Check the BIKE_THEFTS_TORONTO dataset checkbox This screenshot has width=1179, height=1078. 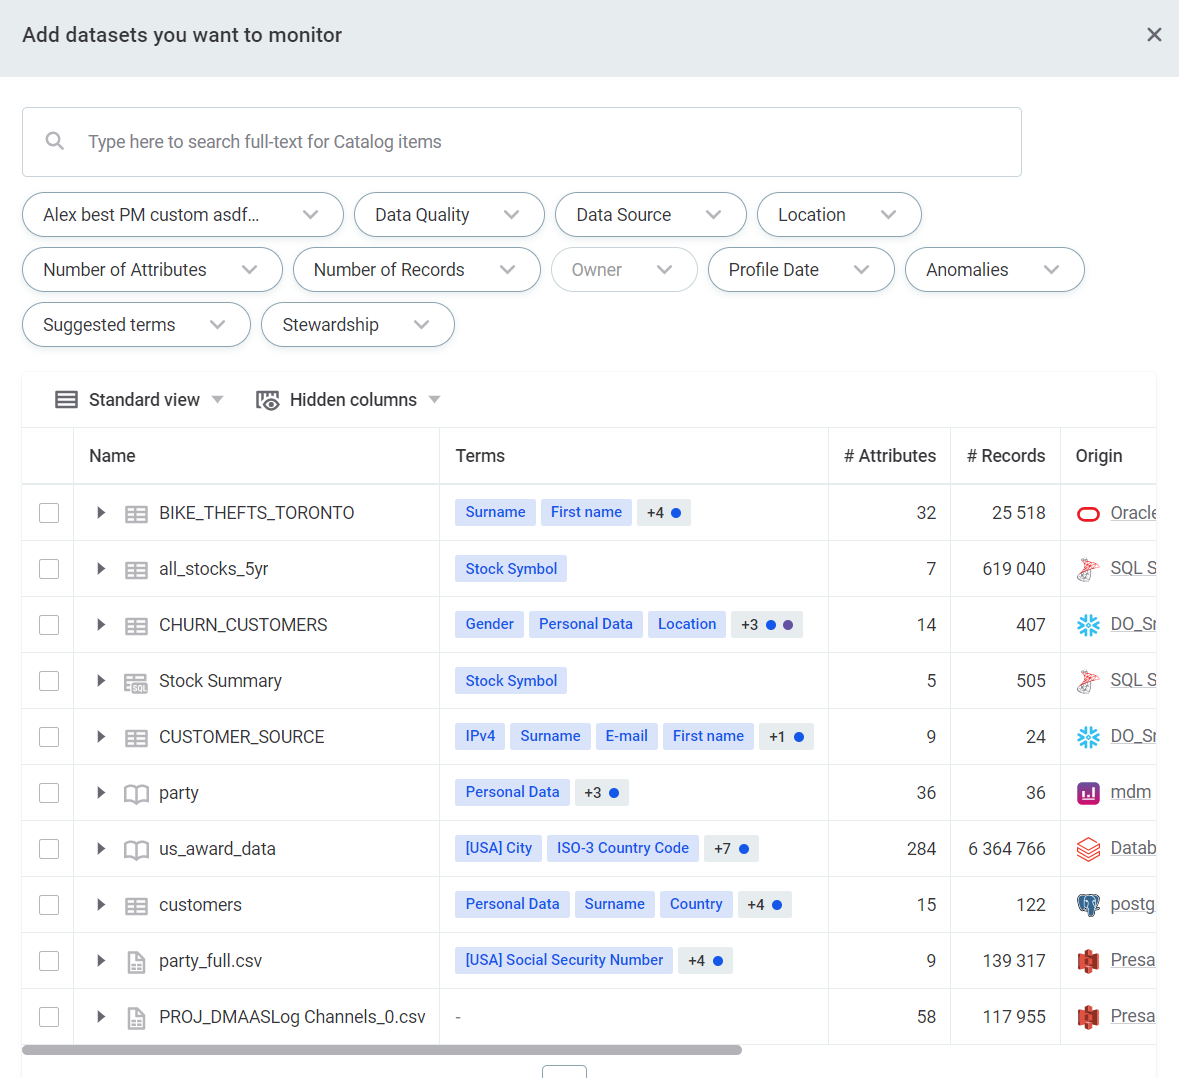(49, 513)
